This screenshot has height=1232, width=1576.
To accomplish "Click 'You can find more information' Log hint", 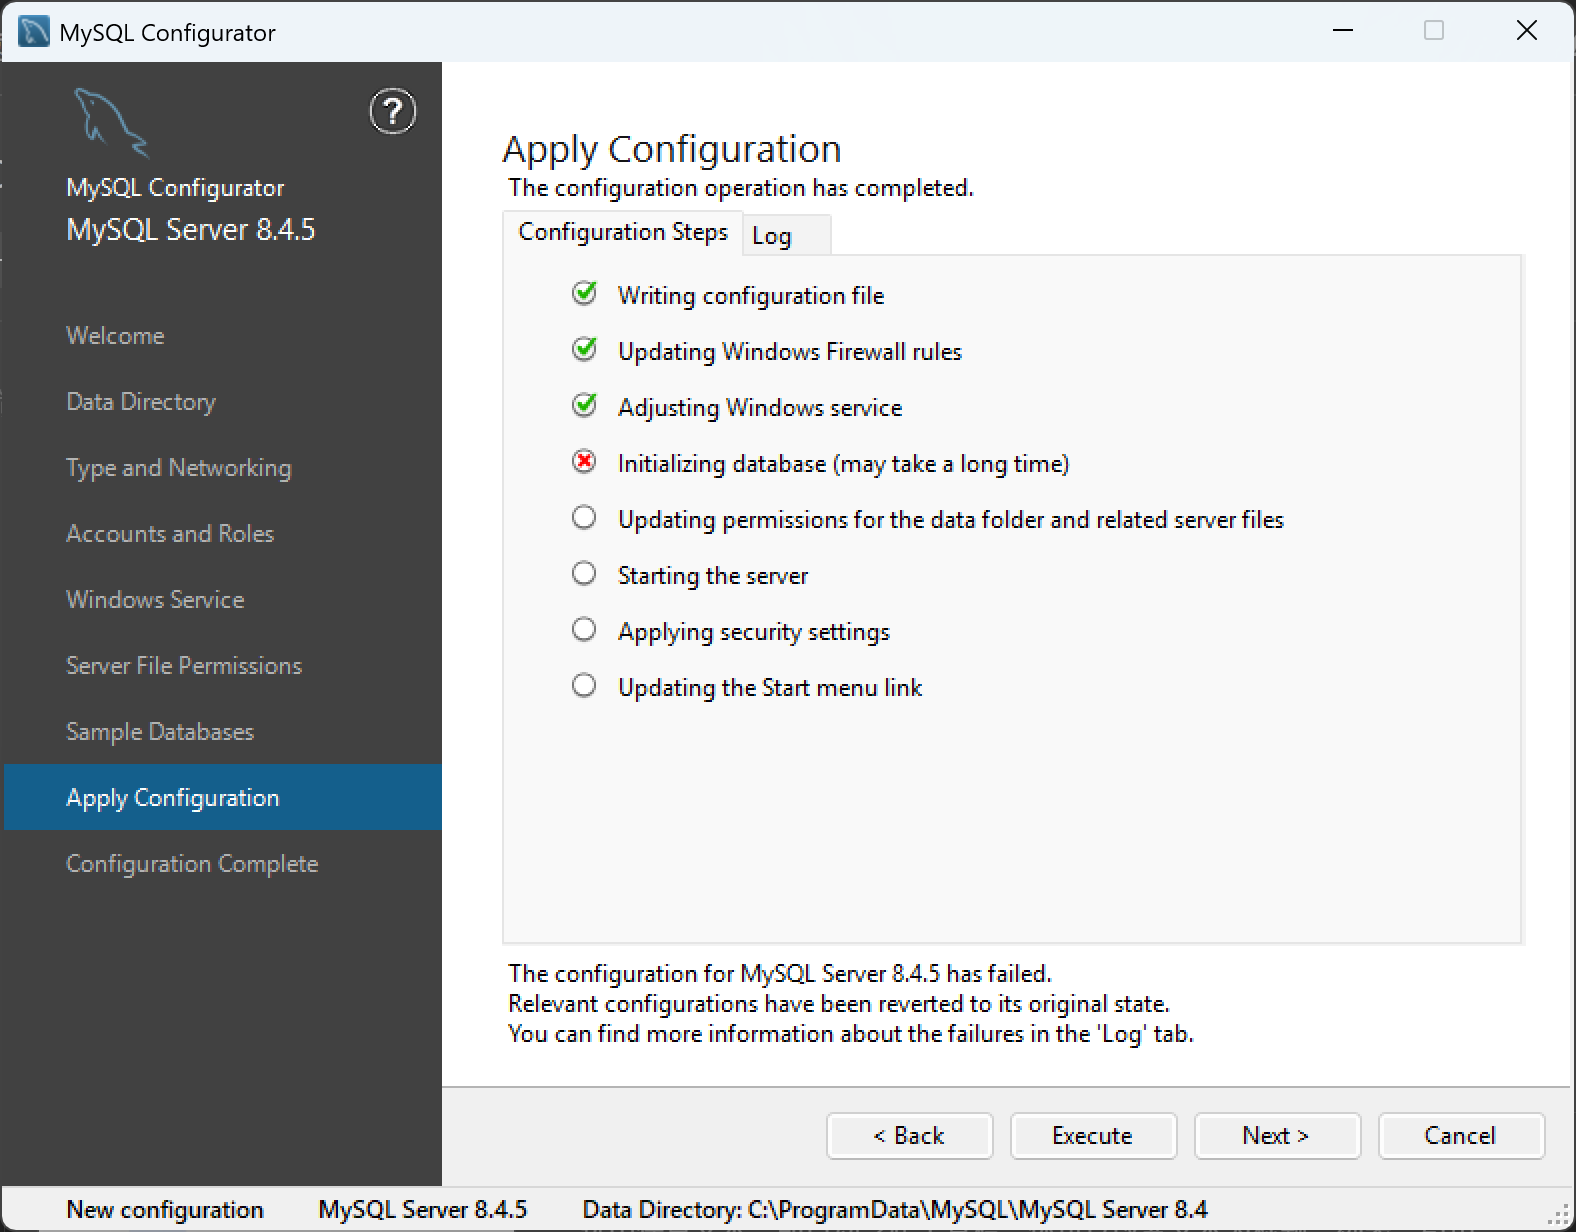I will pos(851,1034).
